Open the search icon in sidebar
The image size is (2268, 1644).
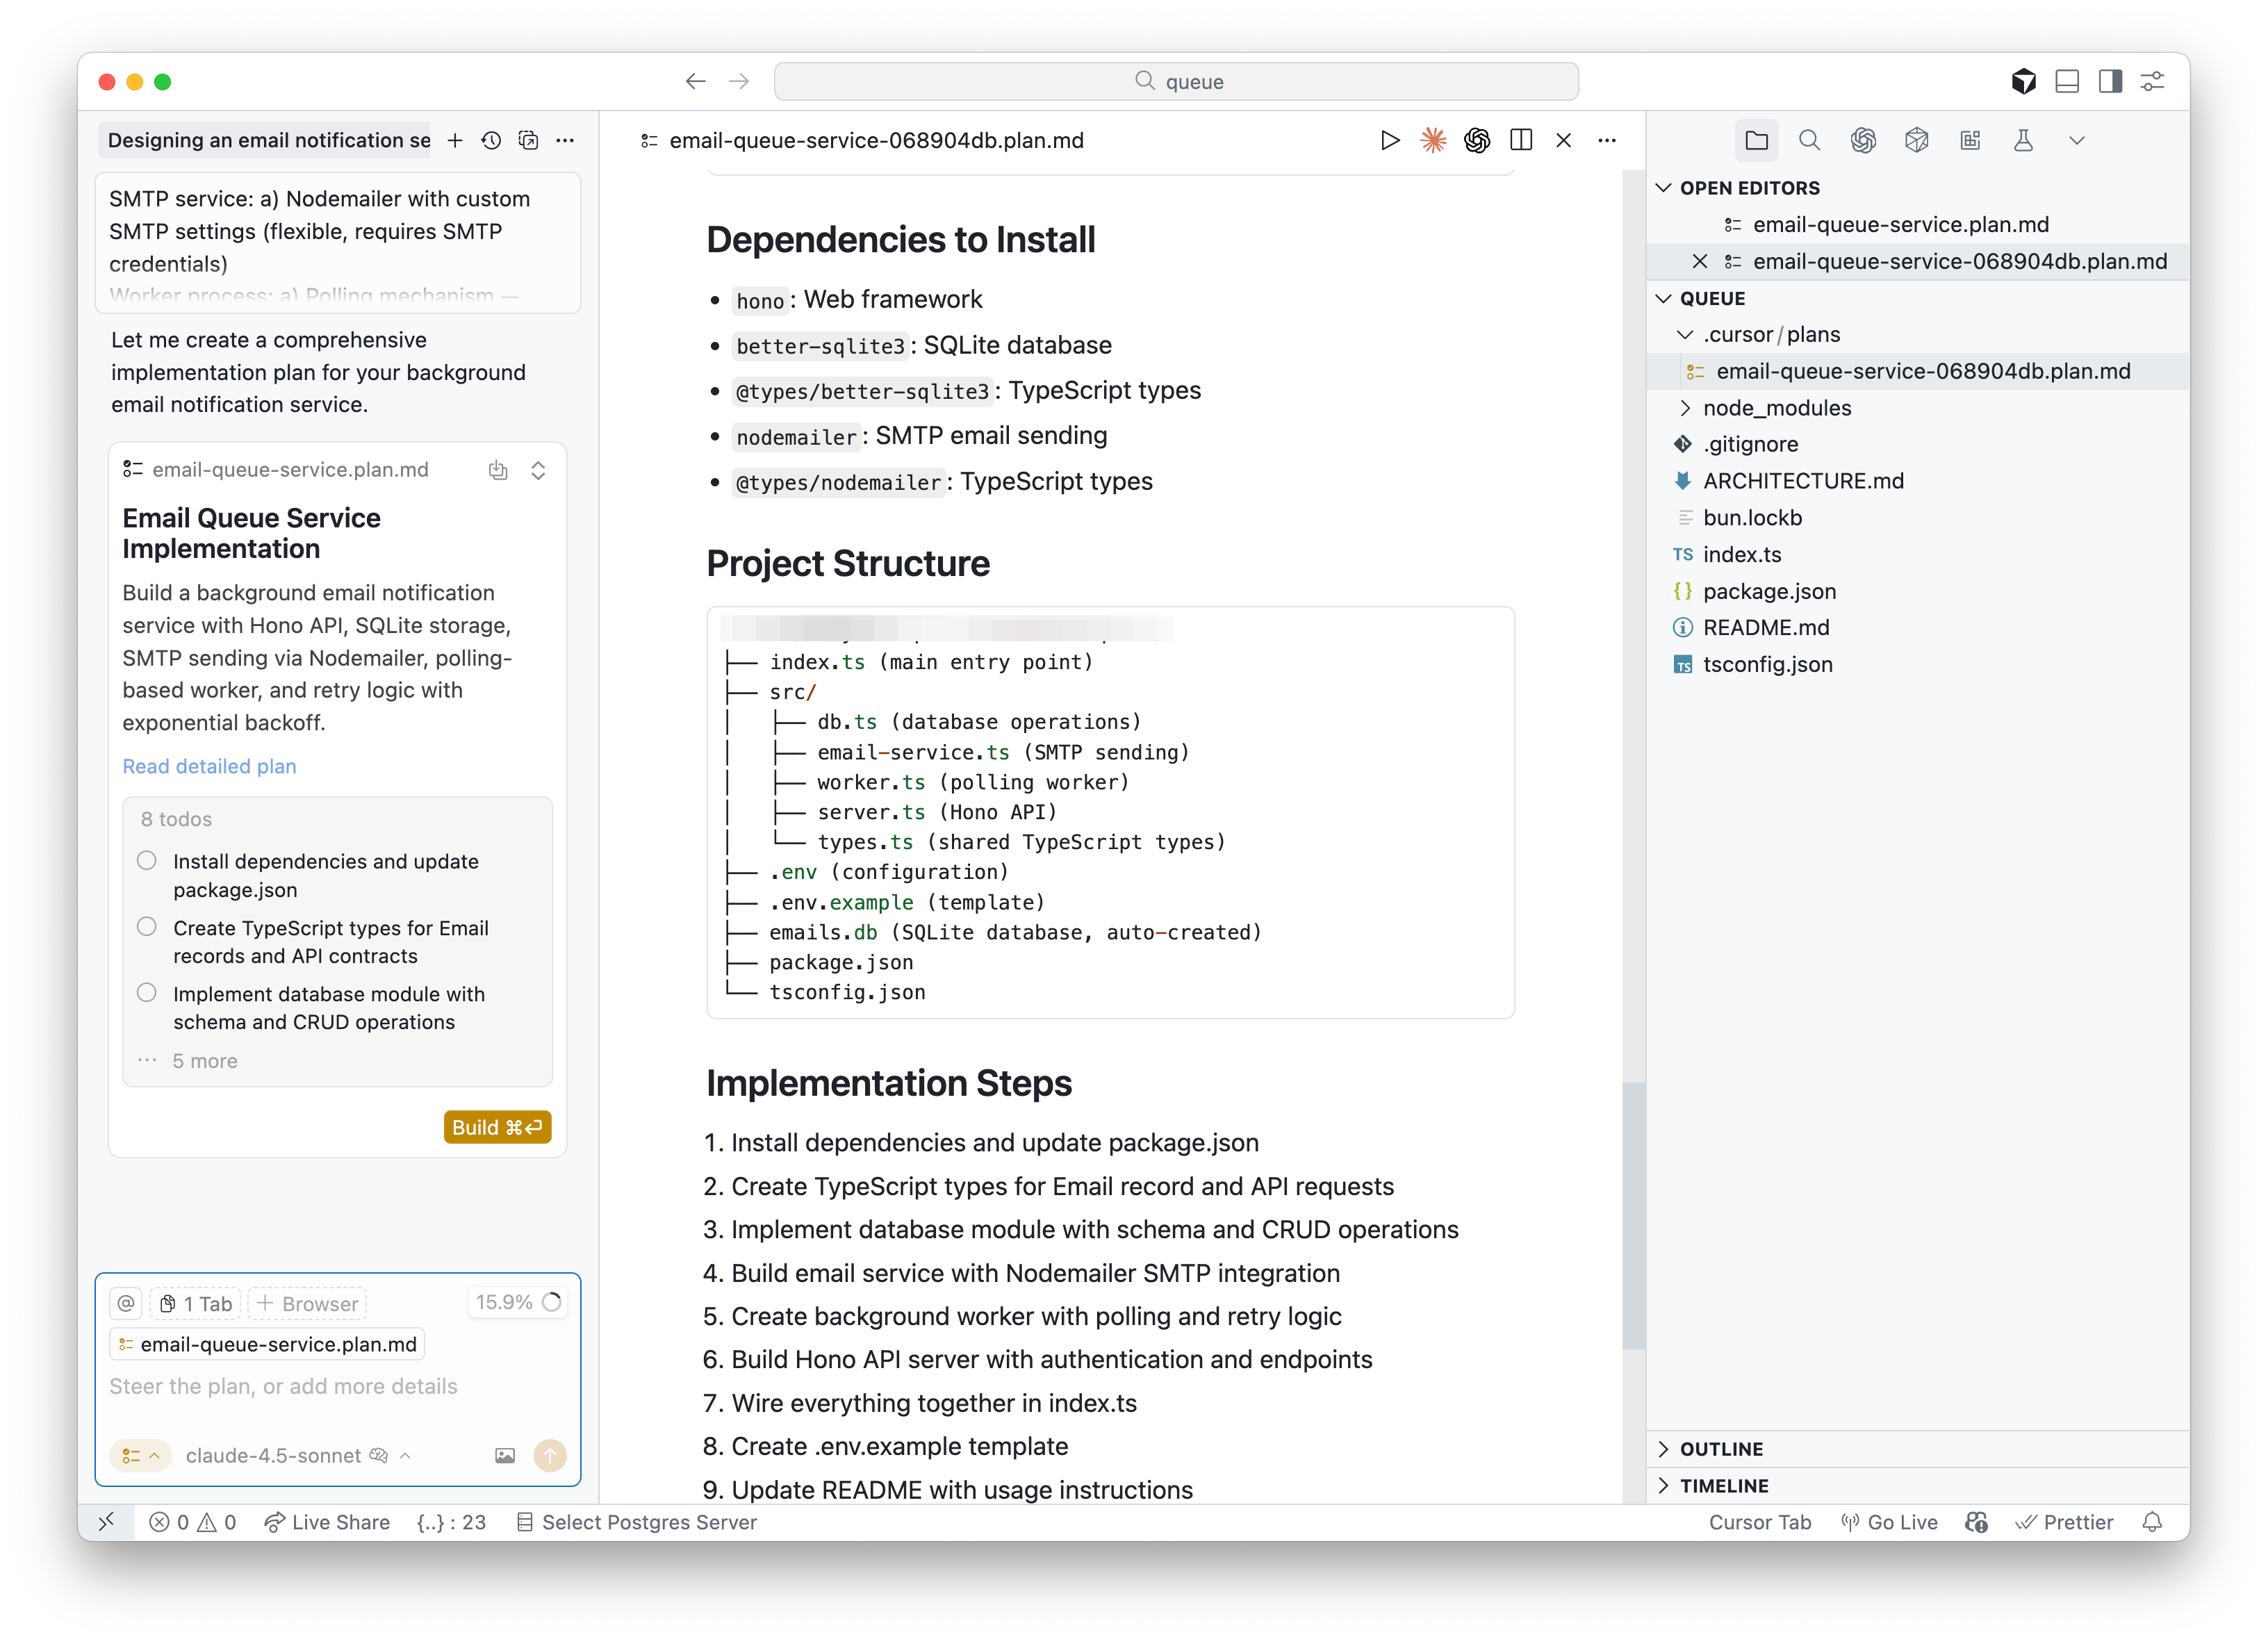click(1809, 140)
